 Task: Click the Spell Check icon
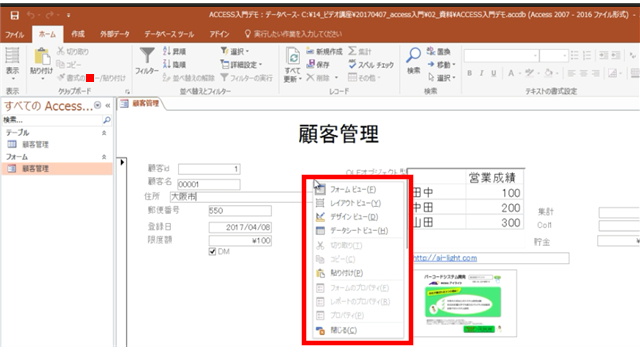(352, 64)
